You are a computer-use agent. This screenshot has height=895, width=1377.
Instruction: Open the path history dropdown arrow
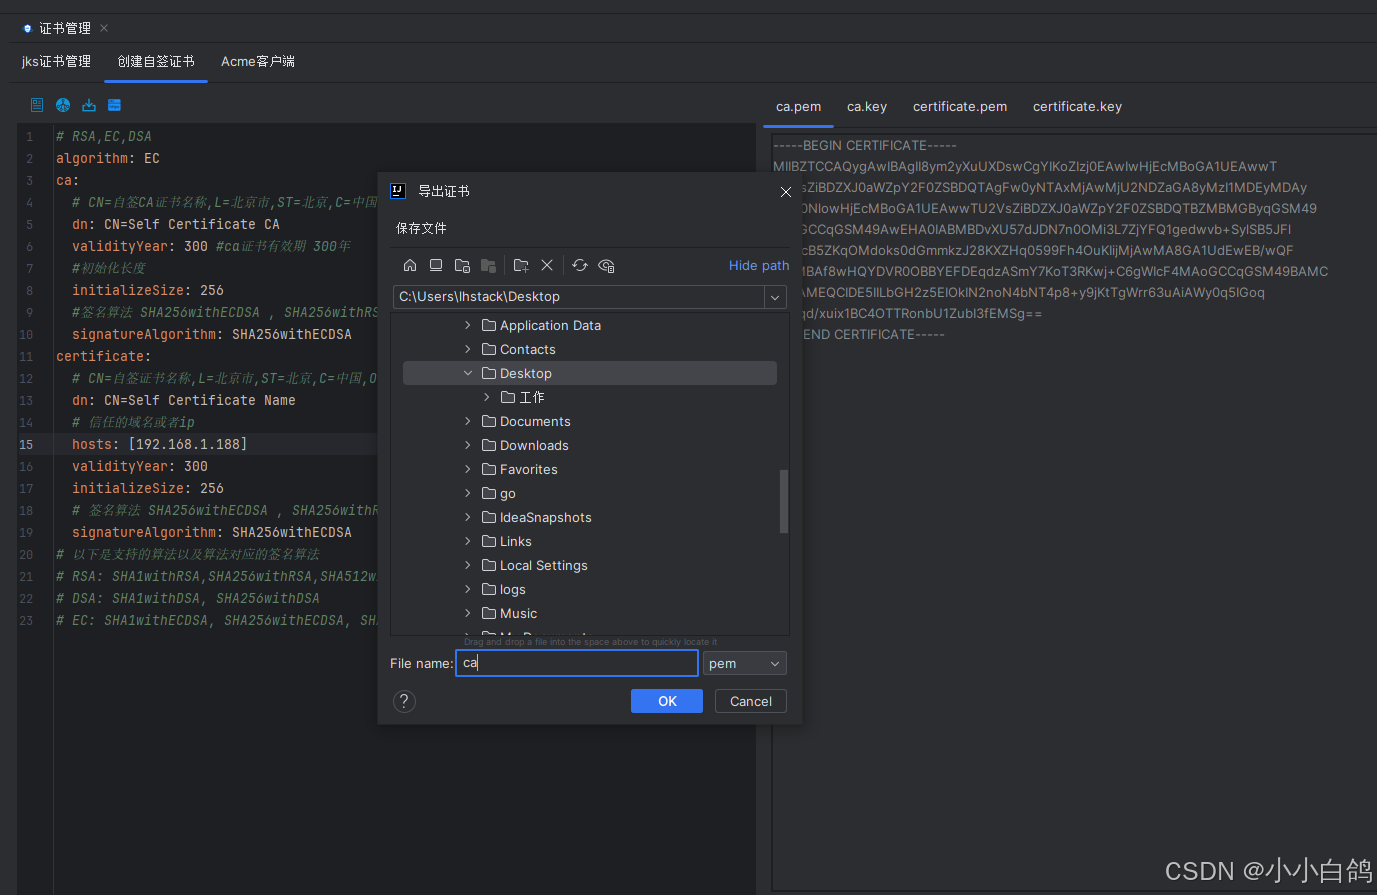[x=774, y=297]
